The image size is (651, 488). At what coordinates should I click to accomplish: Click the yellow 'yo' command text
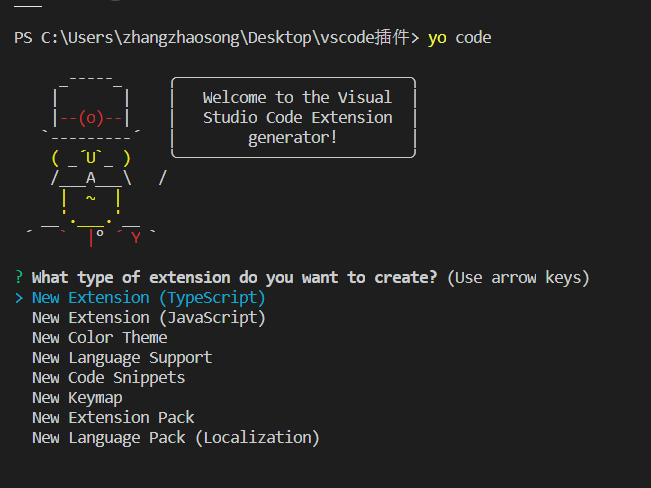(x=437, y=38)
